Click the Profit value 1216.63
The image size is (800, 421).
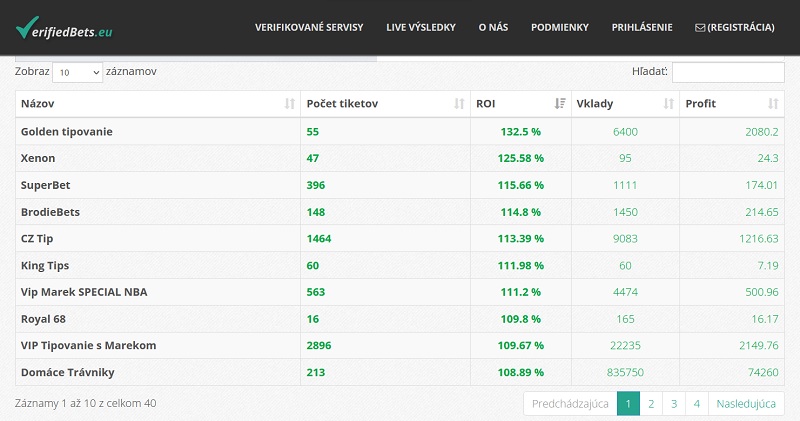click(759, 239)
